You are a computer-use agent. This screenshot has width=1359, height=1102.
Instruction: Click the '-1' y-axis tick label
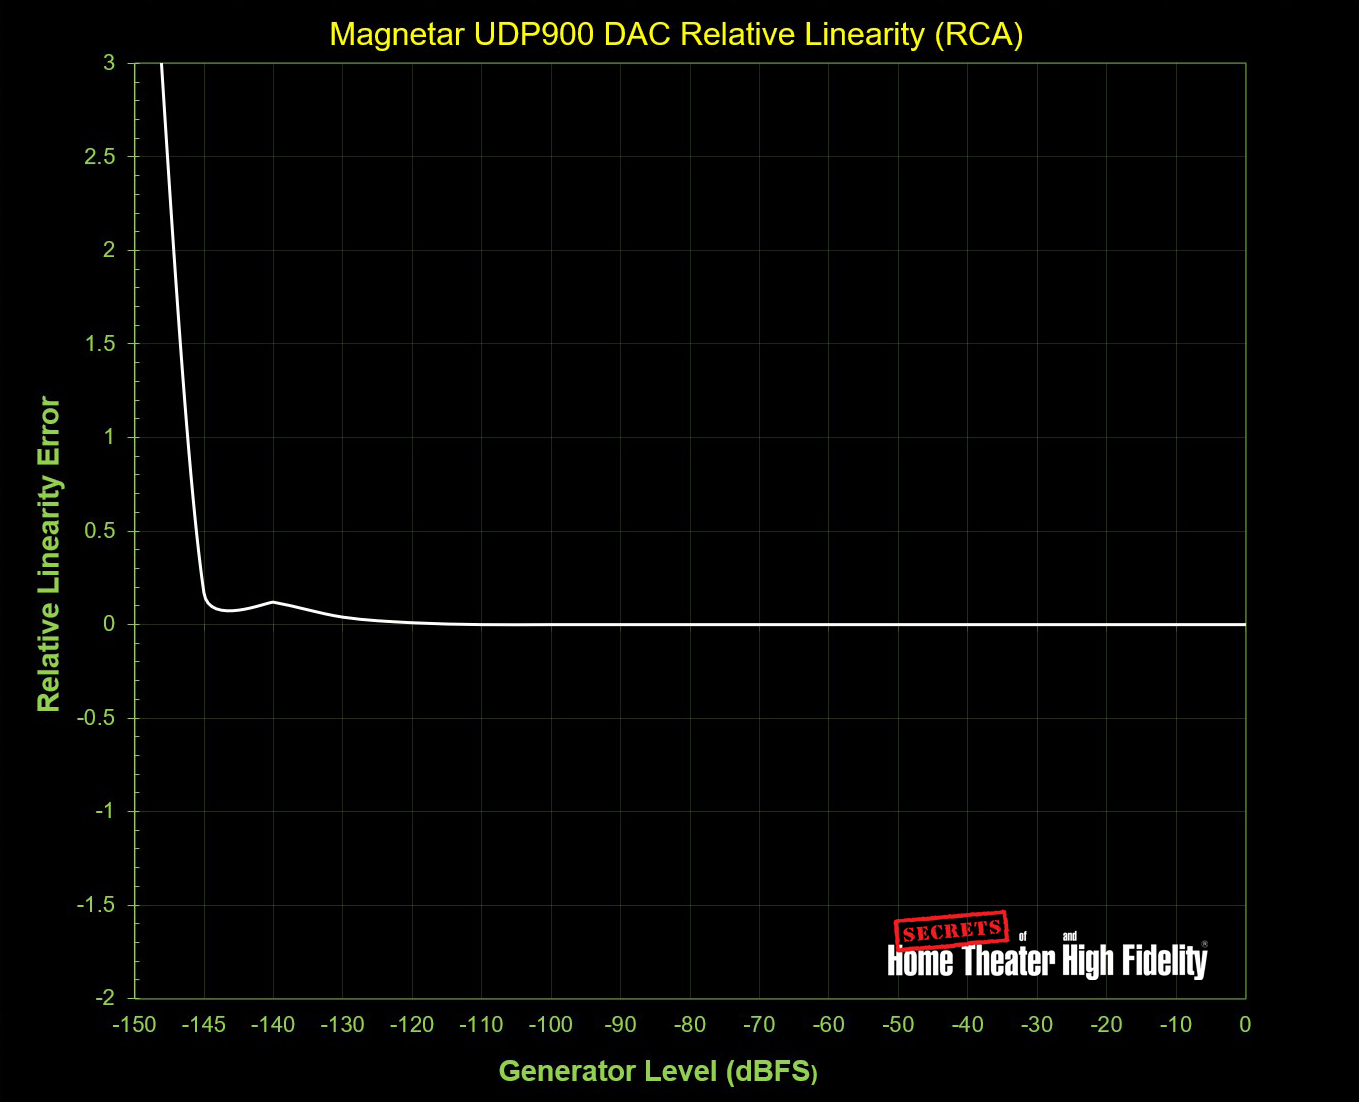click(106, 811)
